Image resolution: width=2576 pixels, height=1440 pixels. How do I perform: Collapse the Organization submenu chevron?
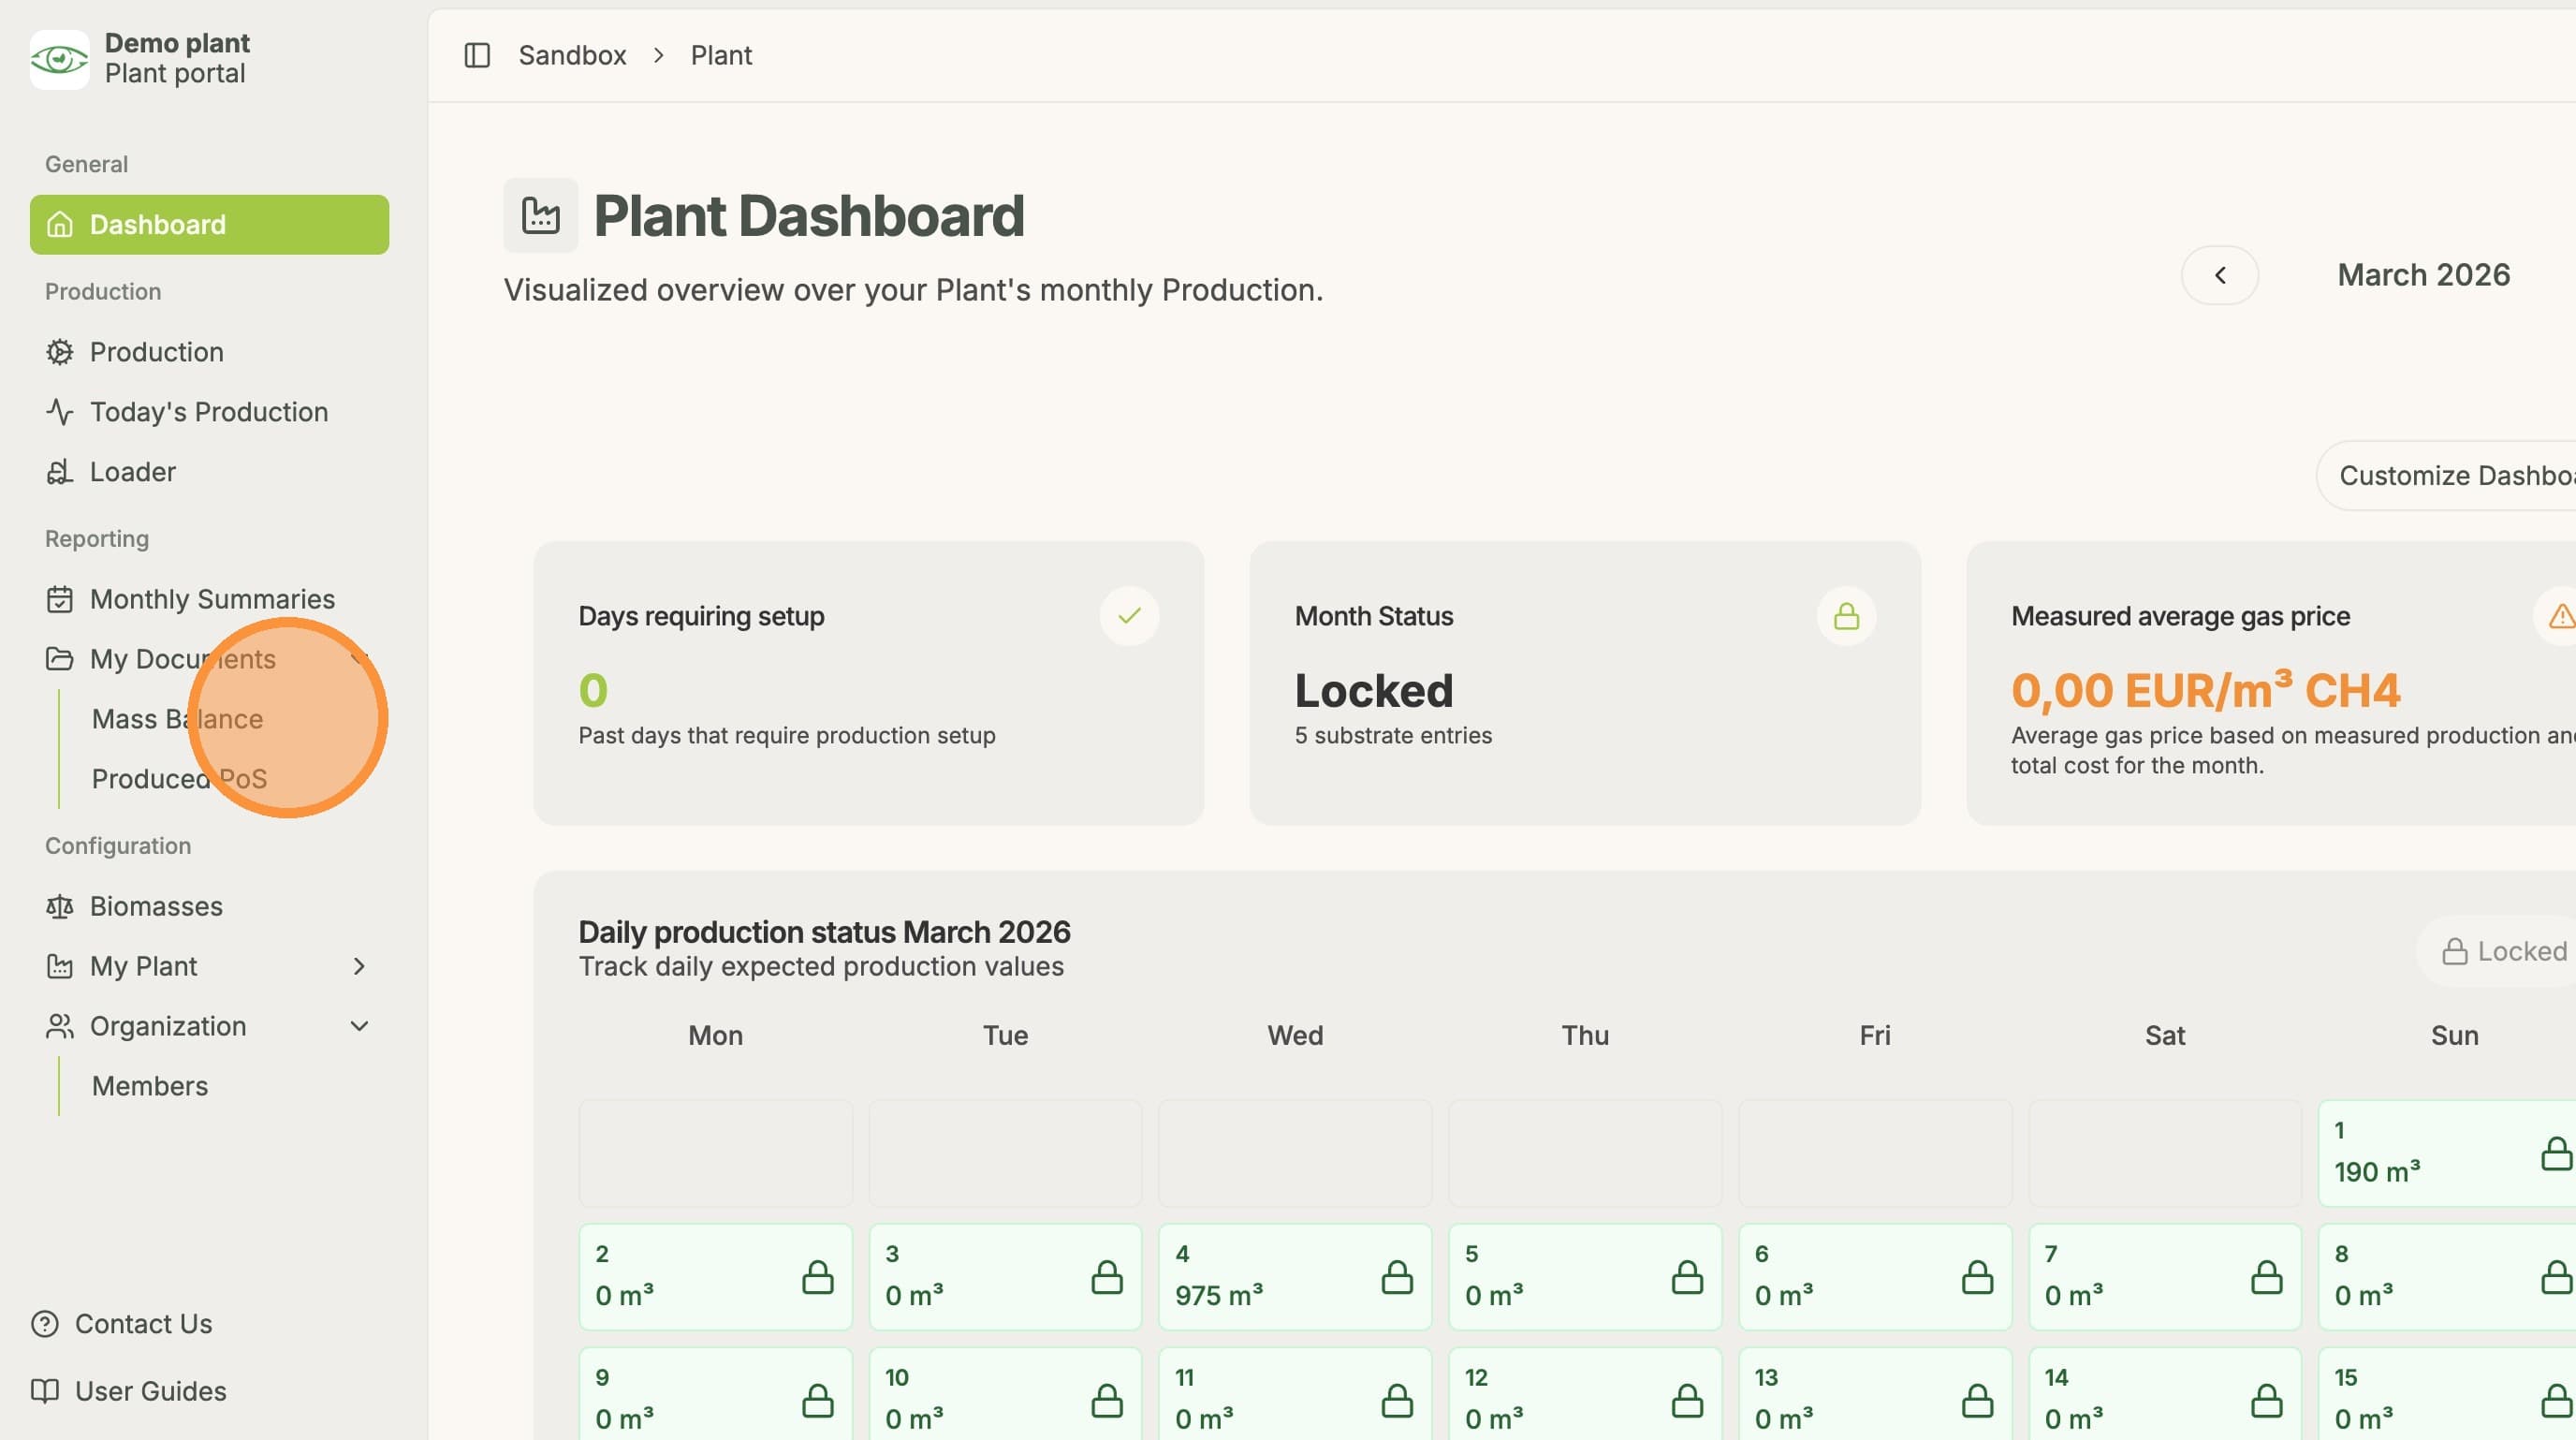coord(359,1026)
